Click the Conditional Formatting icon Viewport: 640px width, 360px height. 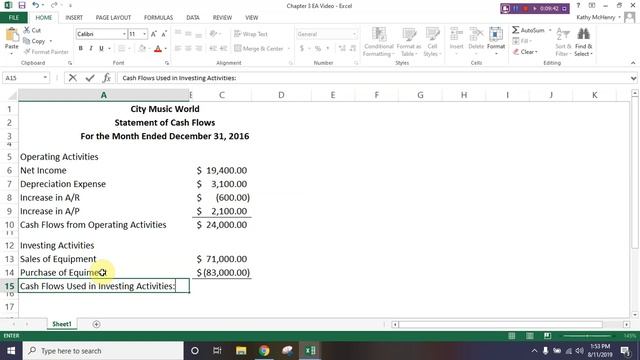point(378,35)
